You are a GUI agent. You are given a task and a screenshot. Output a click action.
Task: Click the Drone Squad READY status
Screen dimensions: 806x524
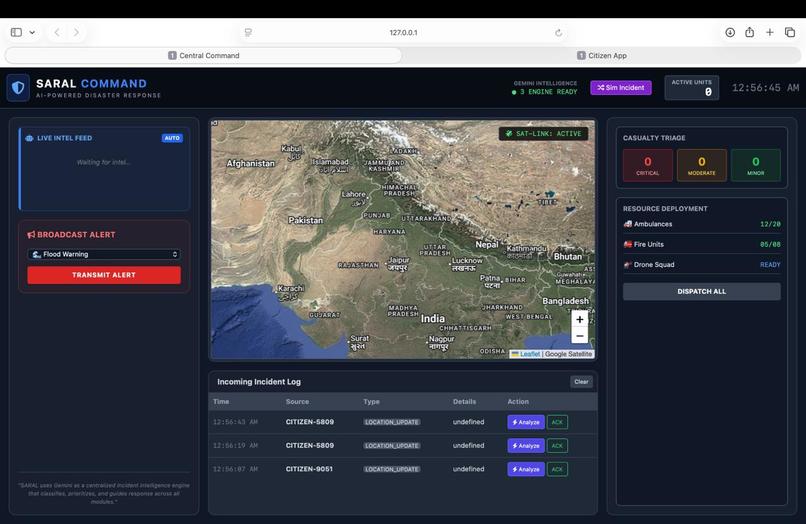(x=770, y=265)
